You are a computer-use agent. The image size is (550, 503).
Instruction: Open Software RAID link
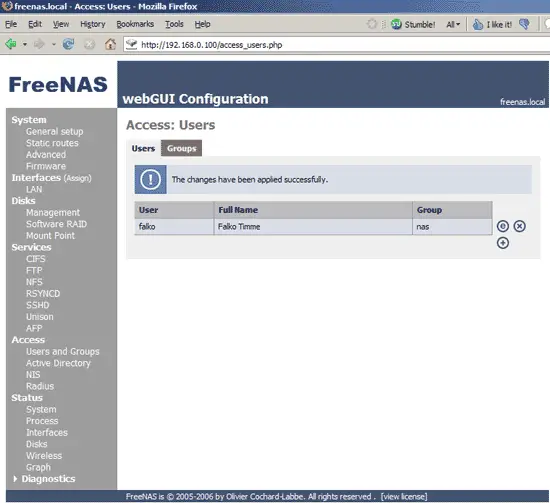click(x=56, y=224)
